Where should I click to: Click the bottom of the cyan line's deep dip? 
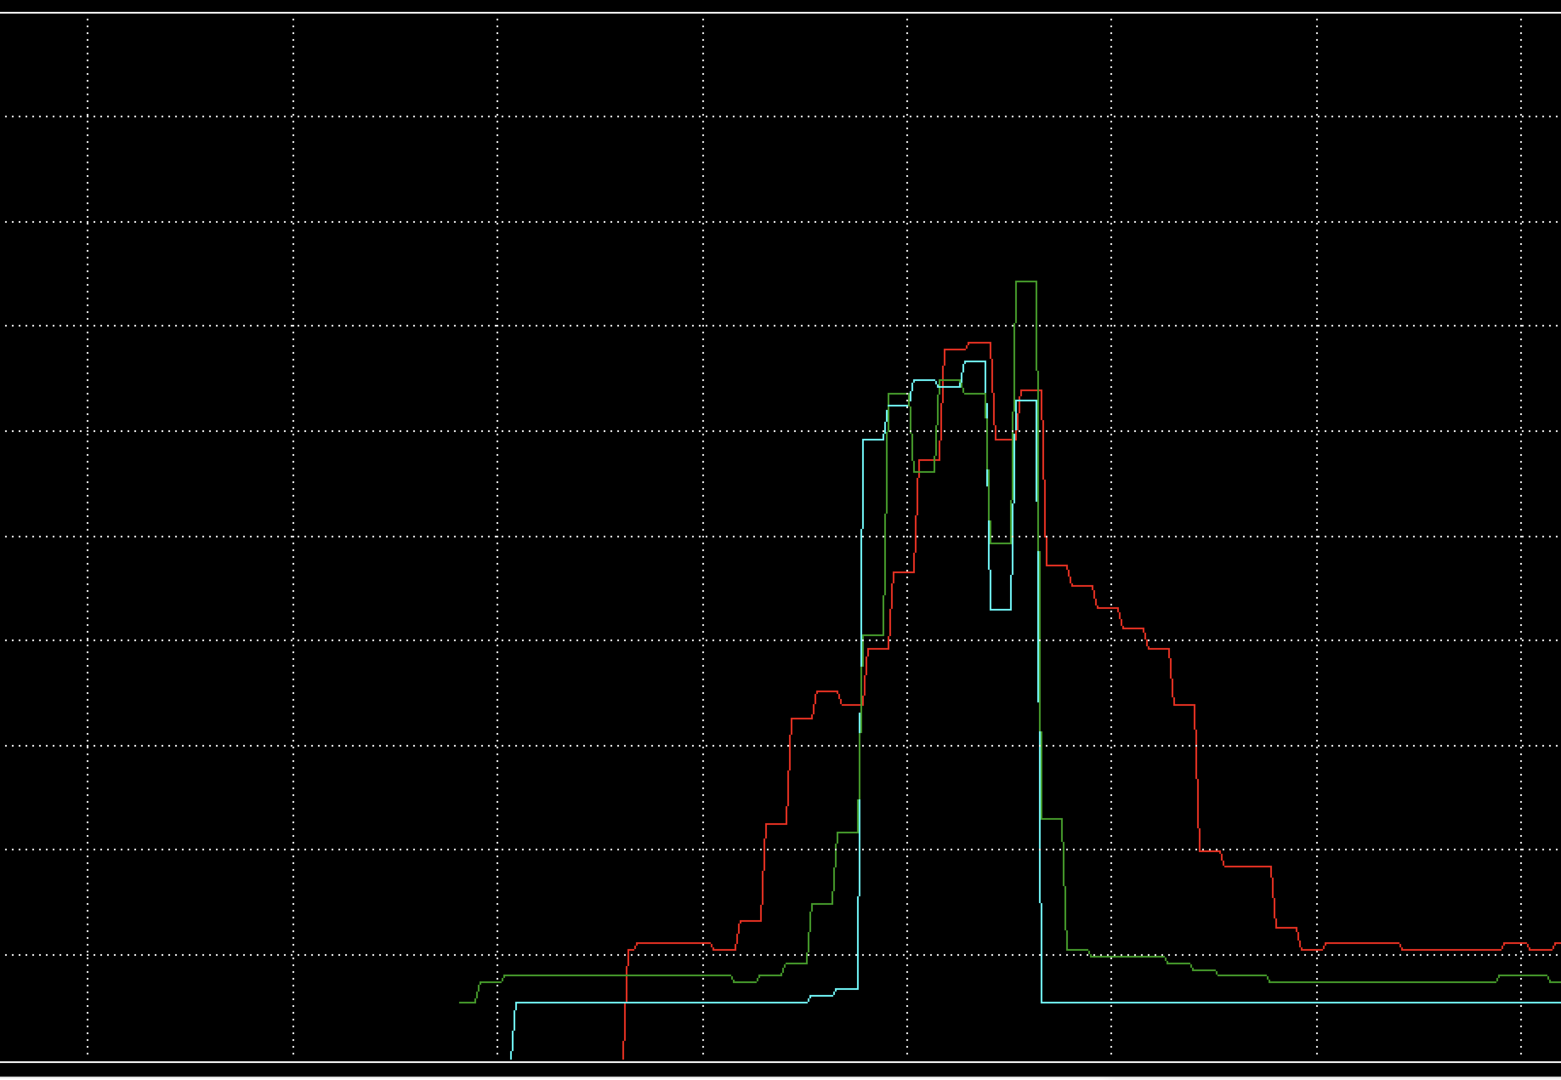pyautogui.click(x=1000, y=608)
